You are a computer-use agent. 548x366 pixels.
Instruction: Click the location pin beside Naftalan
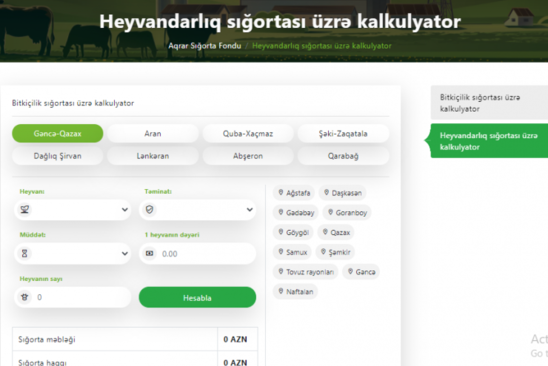pos(280,291)
